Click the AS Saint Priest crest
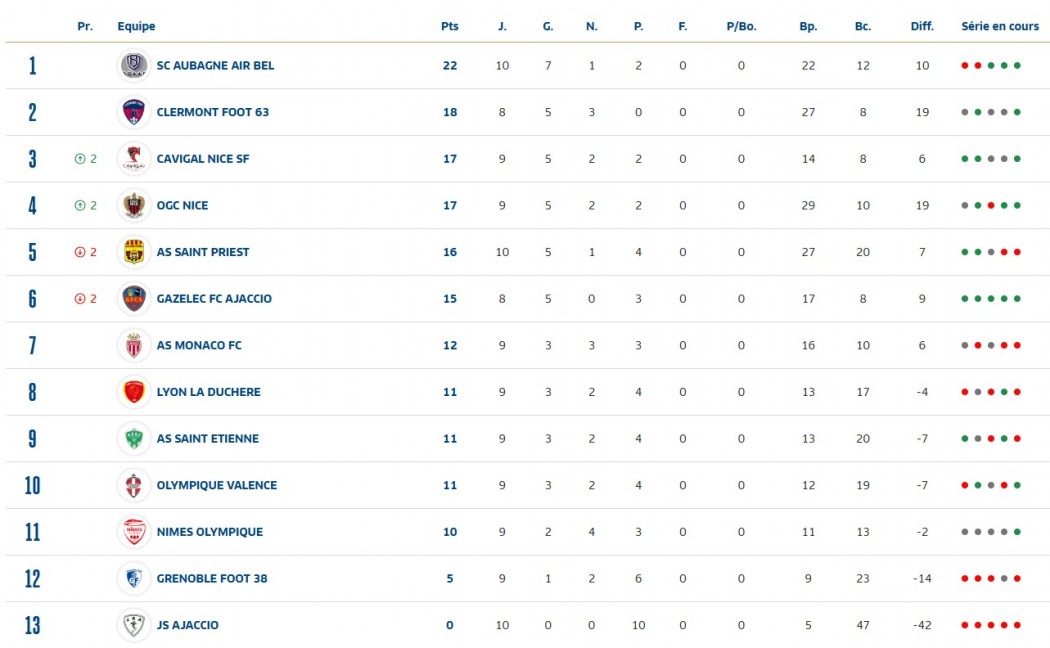Image resolution: width=1050 pixels, height=648 pixels. point(133,252)
